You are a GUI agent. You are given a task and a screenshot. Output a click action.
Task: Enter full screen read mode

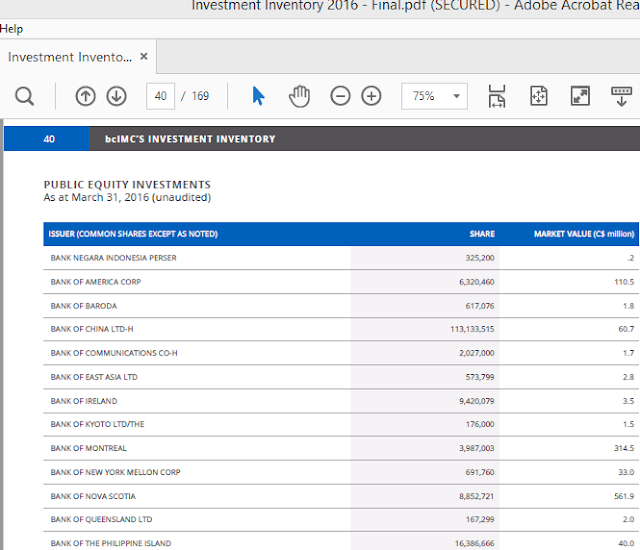pos(580,96)
